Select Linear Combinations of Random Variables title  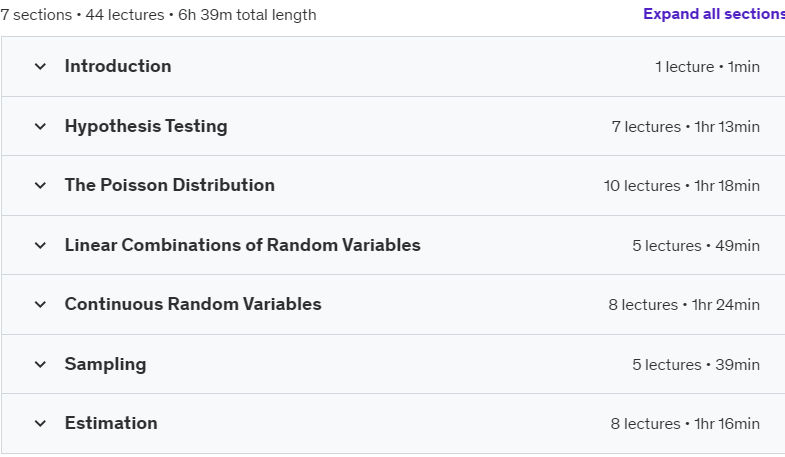point(243,245)
